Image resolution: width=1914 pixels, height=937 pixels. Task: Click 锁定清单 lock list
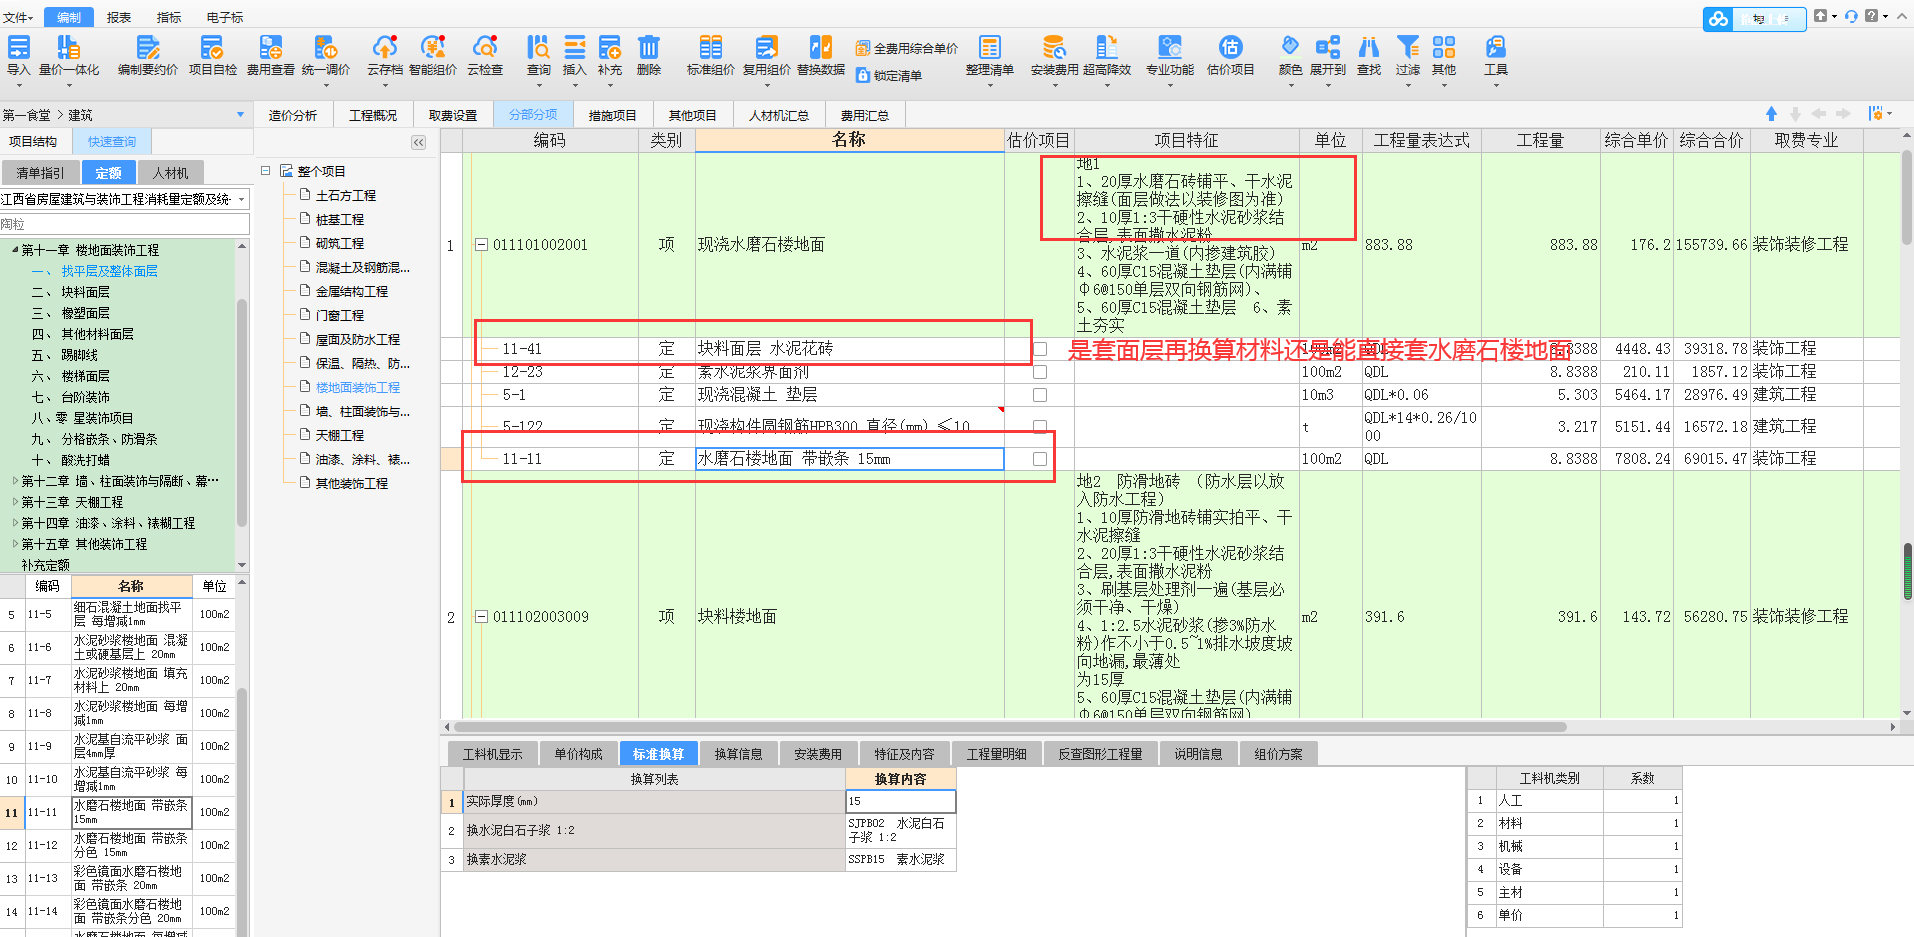(889, 75)
